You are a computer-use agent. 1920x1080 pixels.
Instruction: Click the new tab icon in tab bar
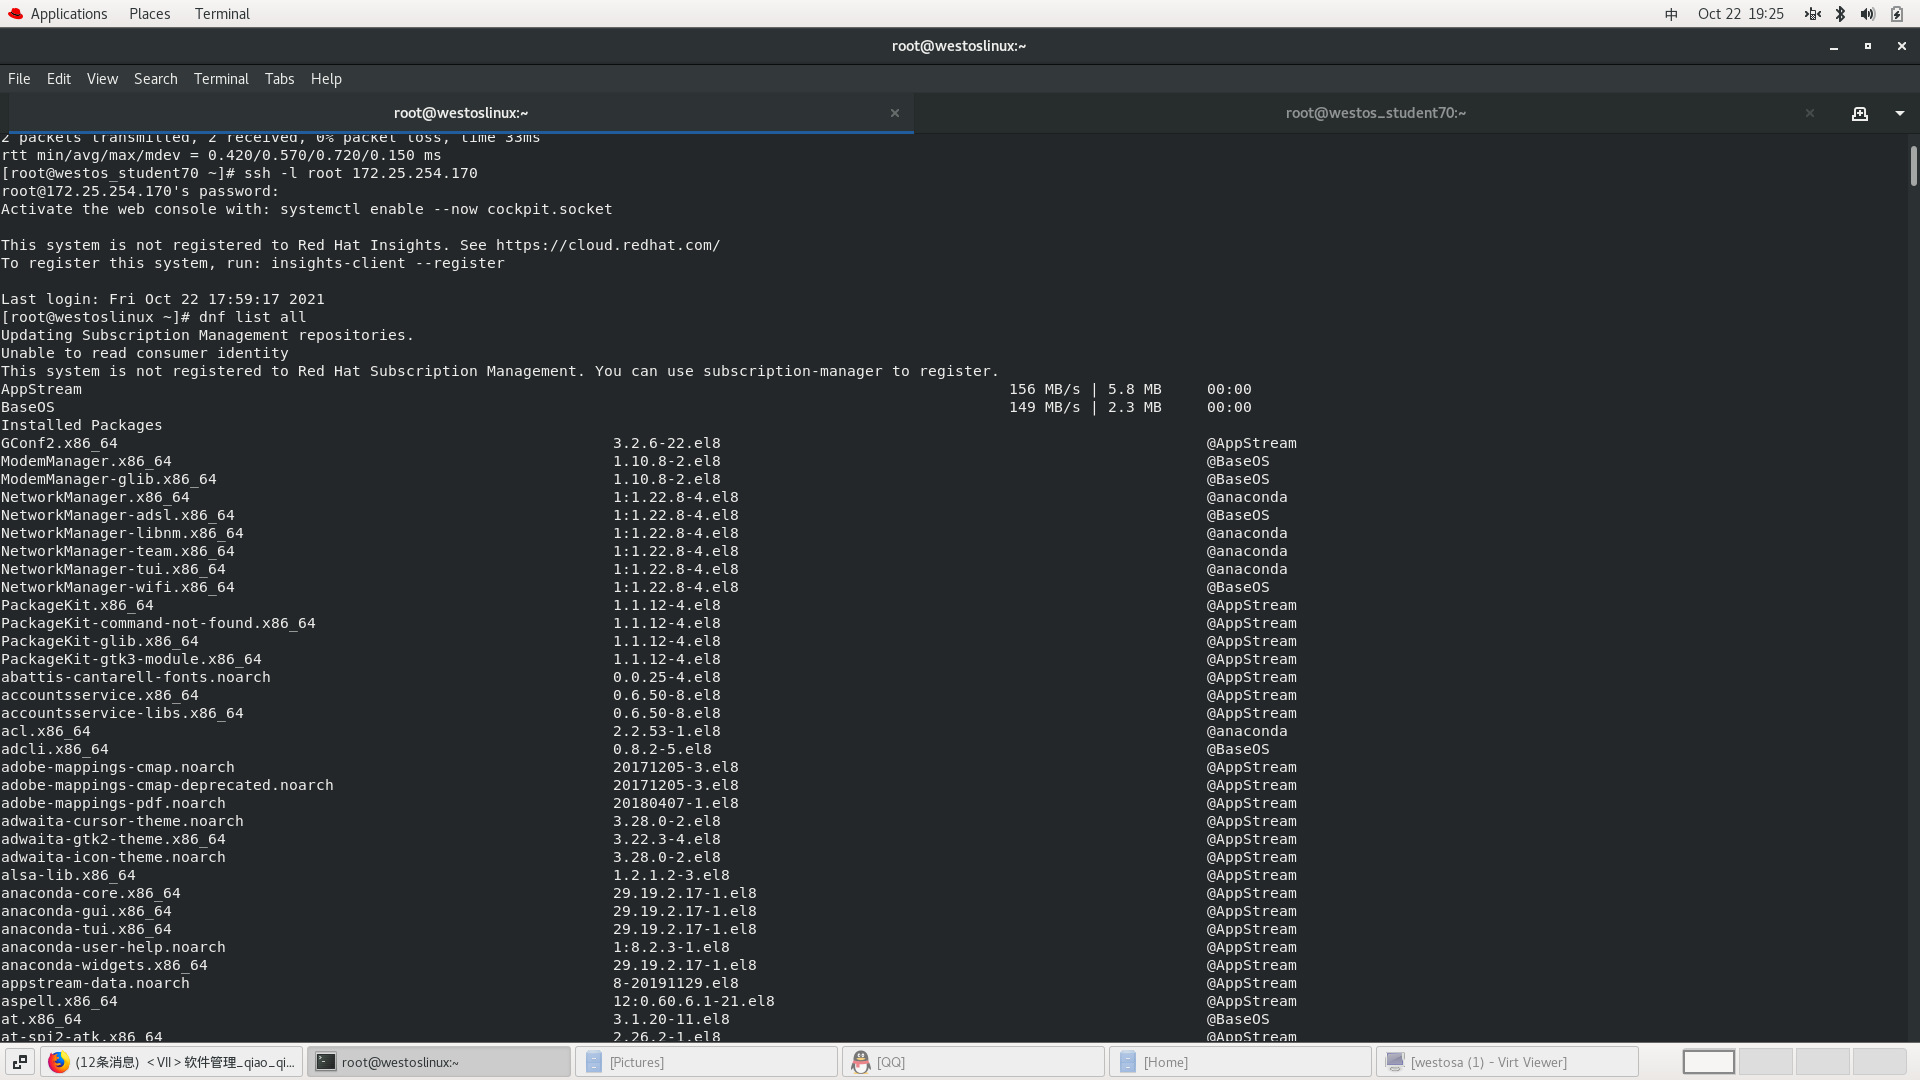(x=1859, y=114)
